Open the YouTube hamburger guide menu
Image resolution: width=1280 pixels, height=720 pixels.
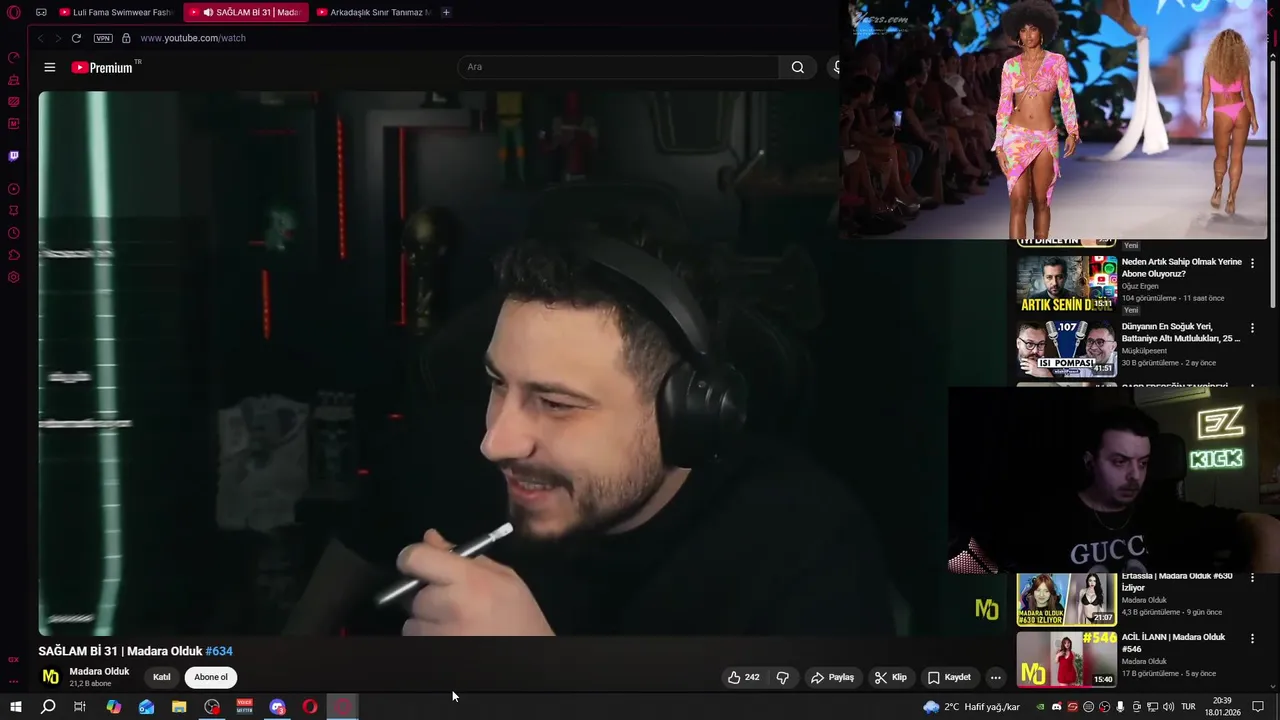(50, 67)
